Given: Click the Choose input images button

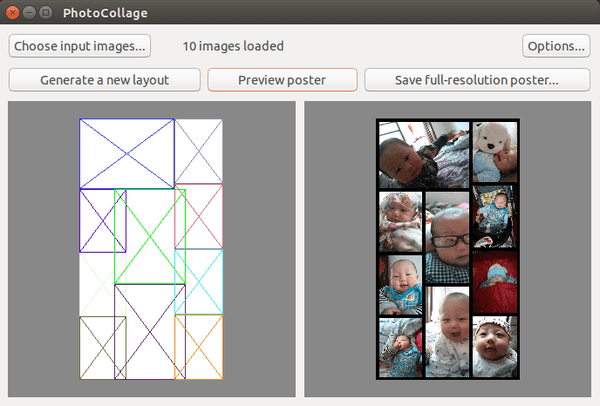Looking at the screenshot, I should tap(80, 46).
